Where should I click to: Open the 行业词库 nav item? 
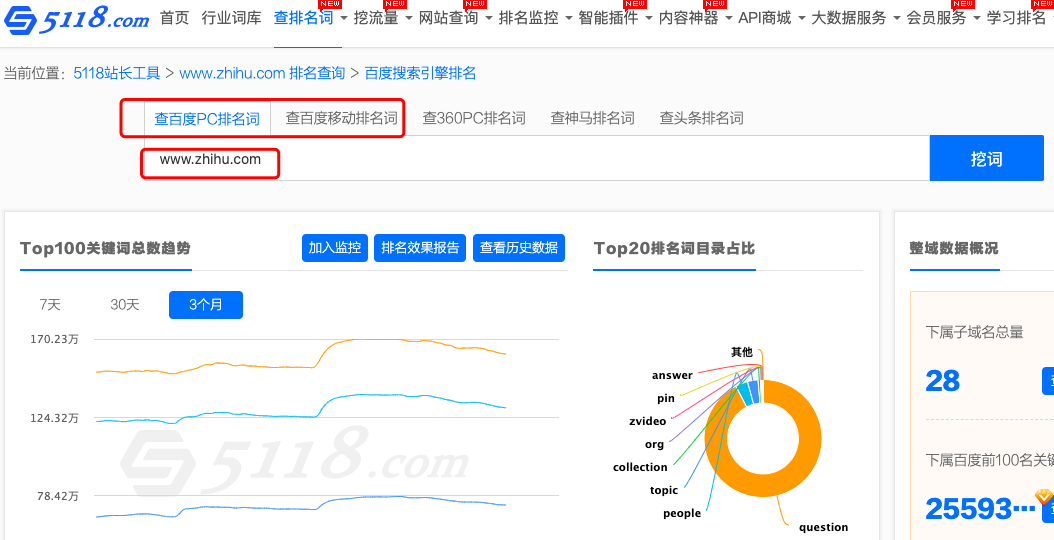point(231,18)
